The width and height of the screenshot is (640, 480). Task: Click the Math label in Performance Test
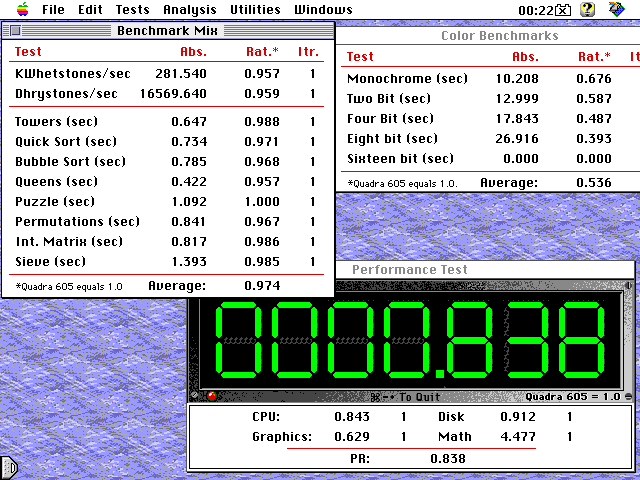(455, 437)
